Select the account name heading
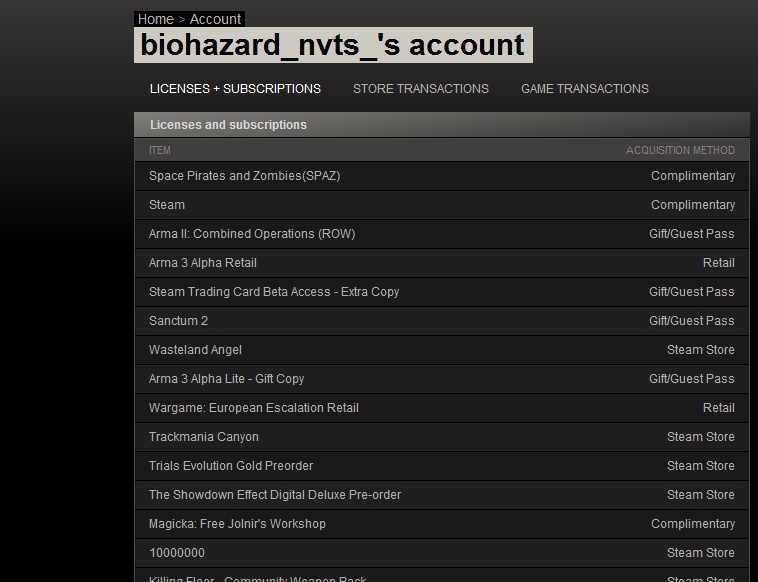Screen dimensions: 758x582 pos(333,45)
